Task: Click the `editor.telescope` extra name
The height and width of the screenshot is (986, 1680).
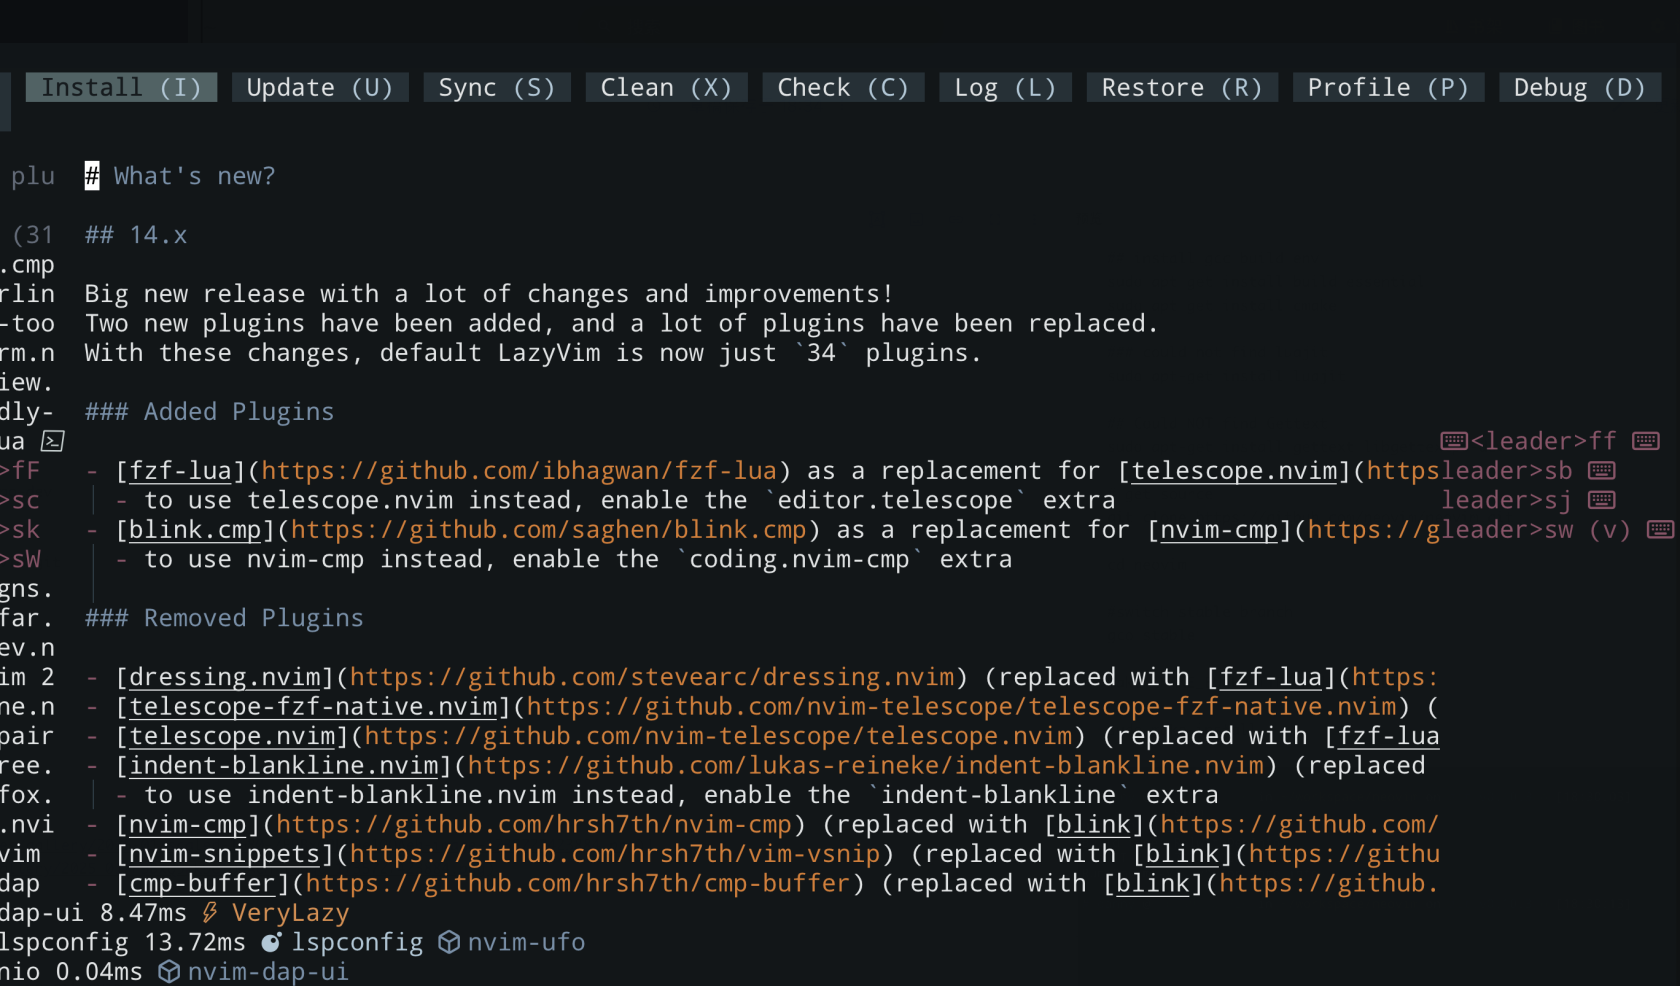Action: click(895, 500)
